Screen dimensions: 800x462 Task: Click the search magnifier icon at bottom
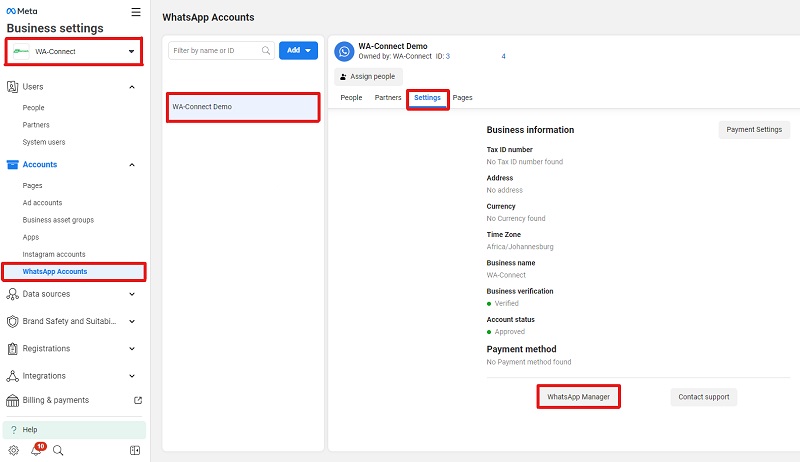58,450
